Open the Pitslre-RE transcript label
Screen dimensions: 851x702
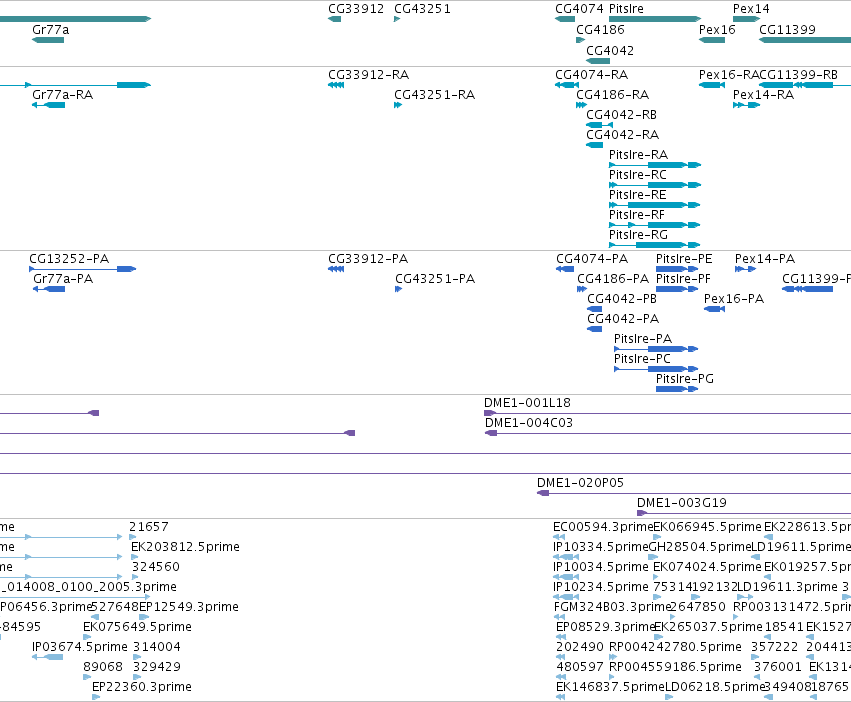click(x=638, y=195)
